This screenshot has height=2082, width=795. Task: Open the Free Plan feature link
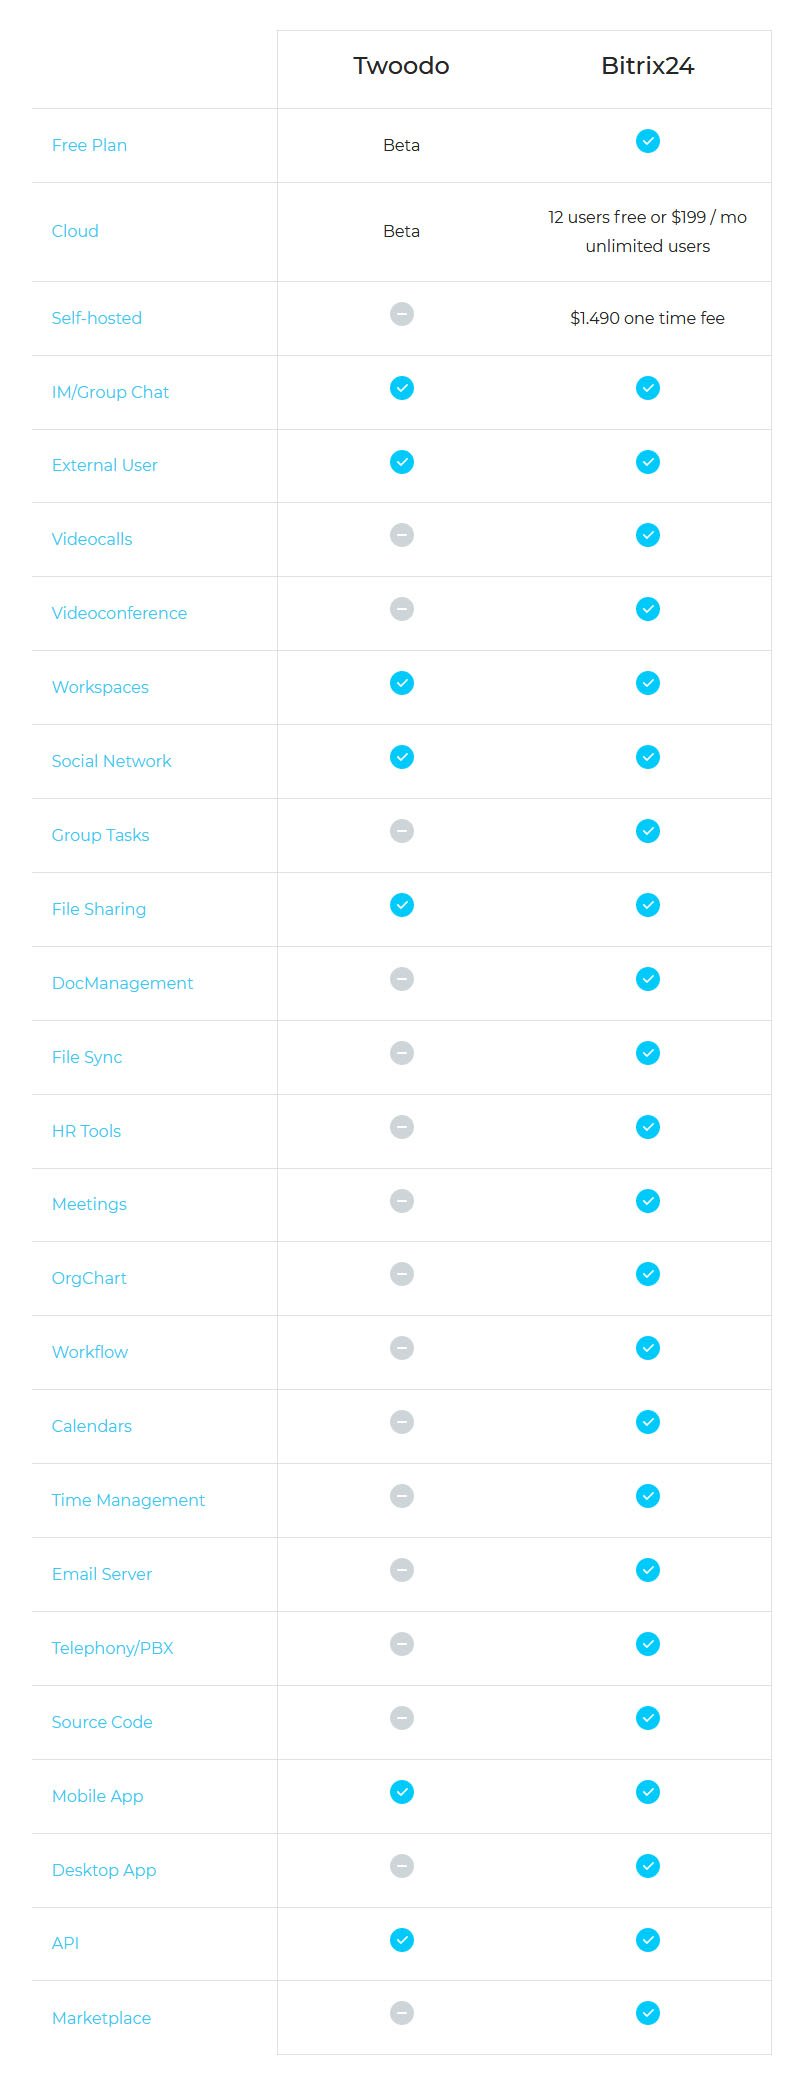tap(89, 145)
